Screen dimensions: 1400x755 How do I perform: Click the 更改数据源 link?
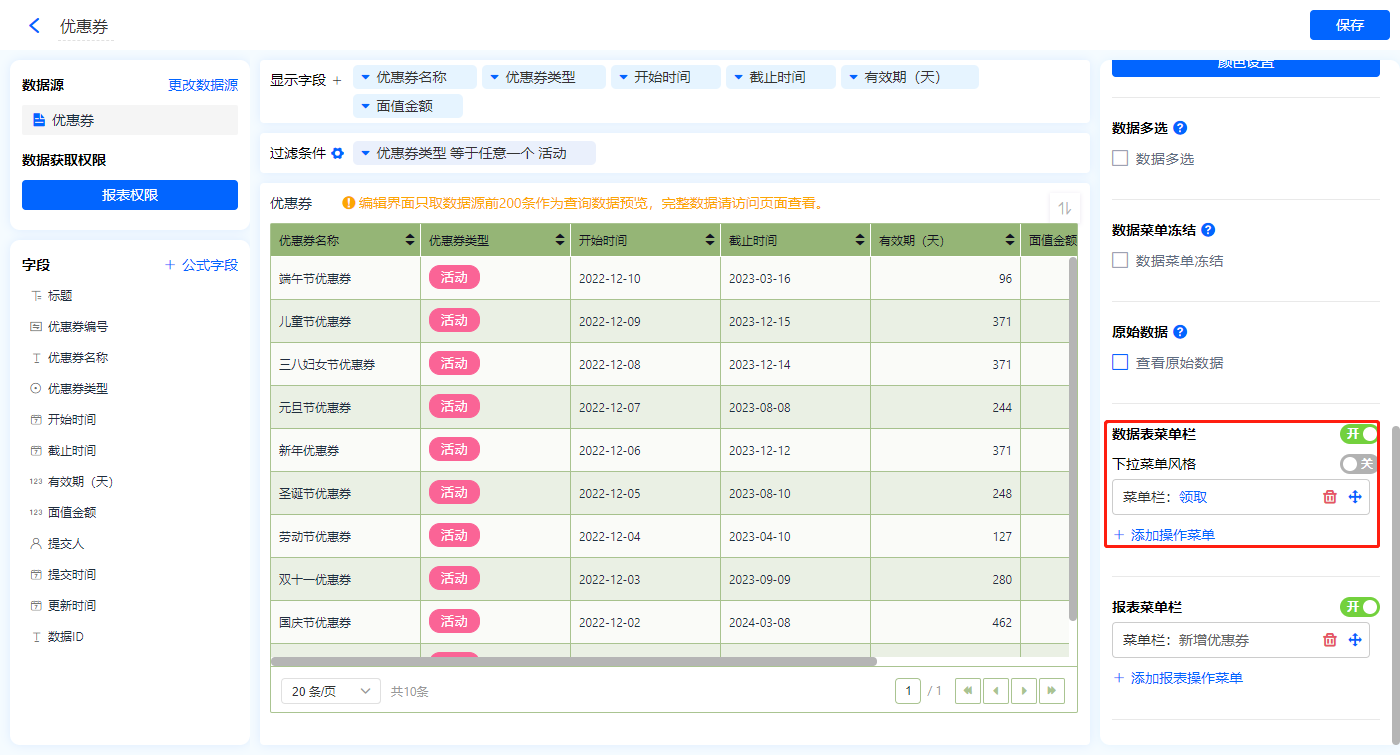click(203, 86)
